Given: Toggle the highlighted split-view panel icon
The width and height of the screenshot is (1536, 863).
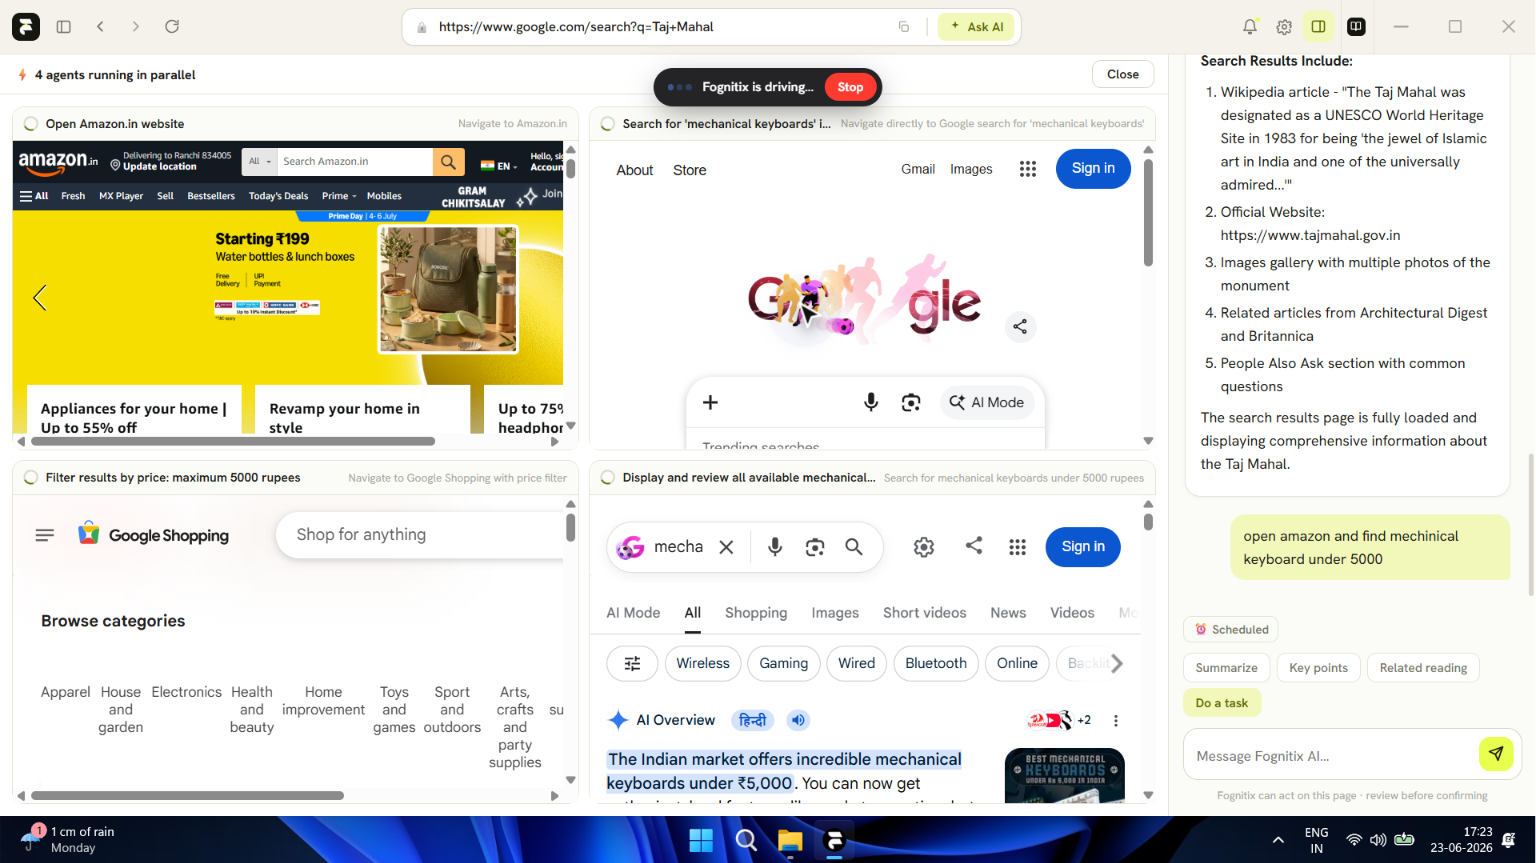Looking at the screenshot, I should [x=1319, y=27].
